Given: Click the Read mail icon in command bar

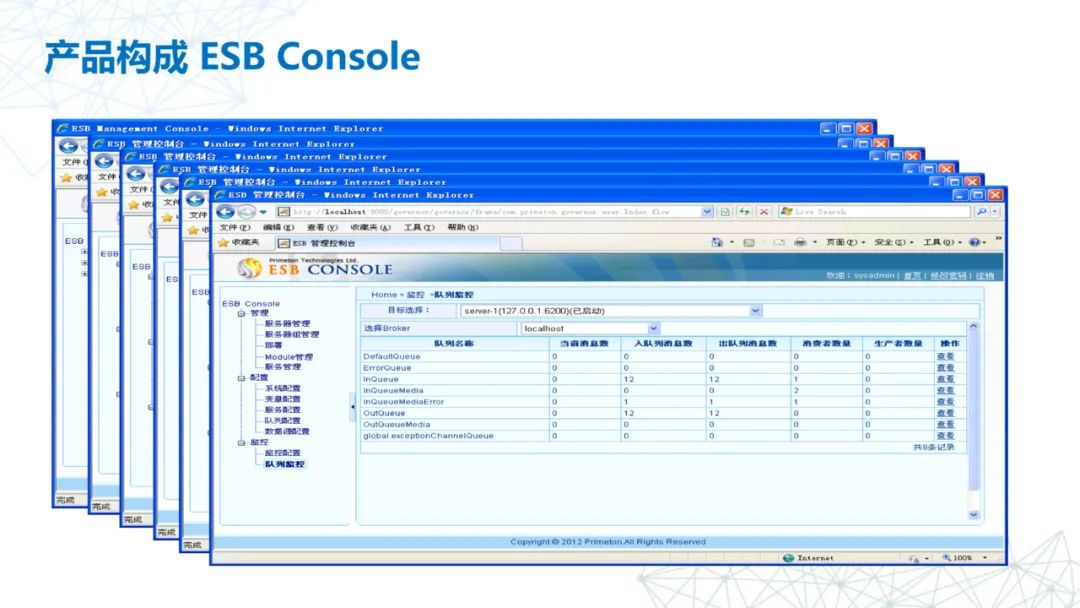Looking at the screenshot, I should coord(778,242).
